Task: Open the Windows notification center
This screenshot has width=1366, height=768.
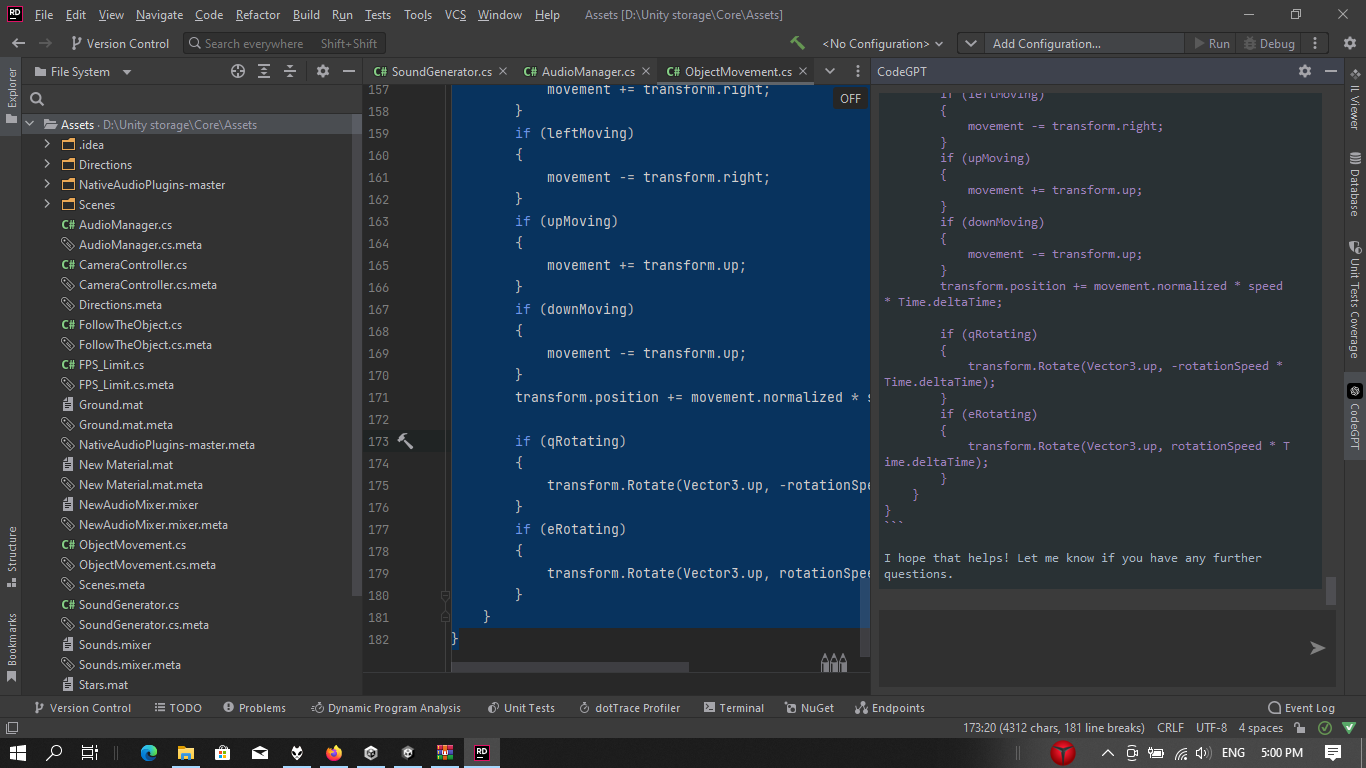Action: click(1332, 752)
